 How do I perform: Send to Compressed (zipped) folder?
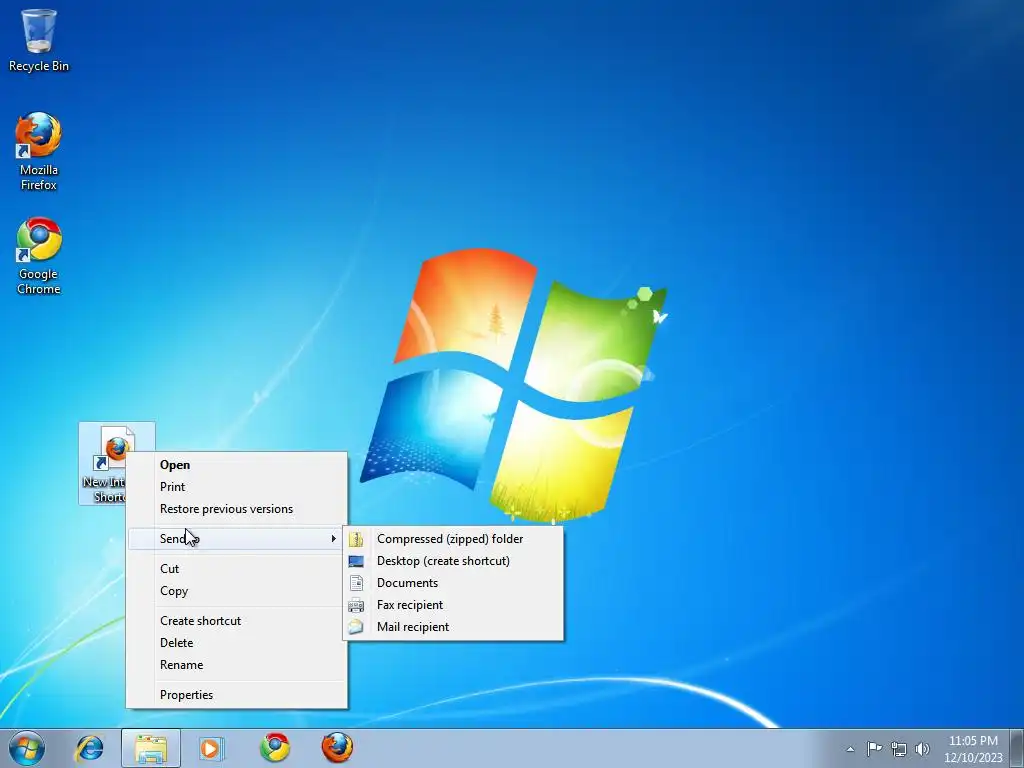click(453, 539)
